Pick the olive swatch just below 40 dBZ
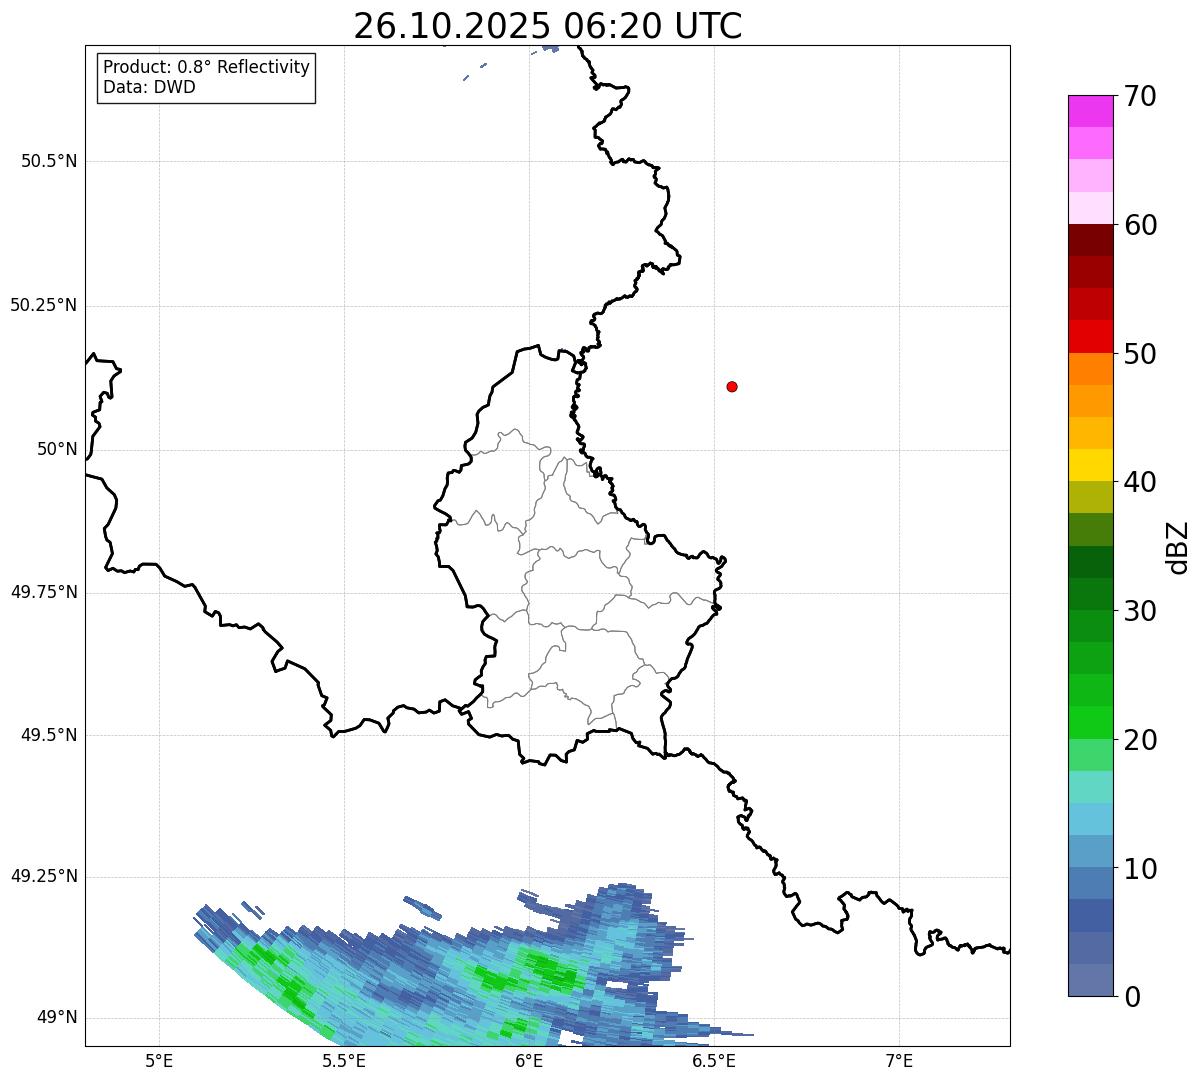 1090,497
